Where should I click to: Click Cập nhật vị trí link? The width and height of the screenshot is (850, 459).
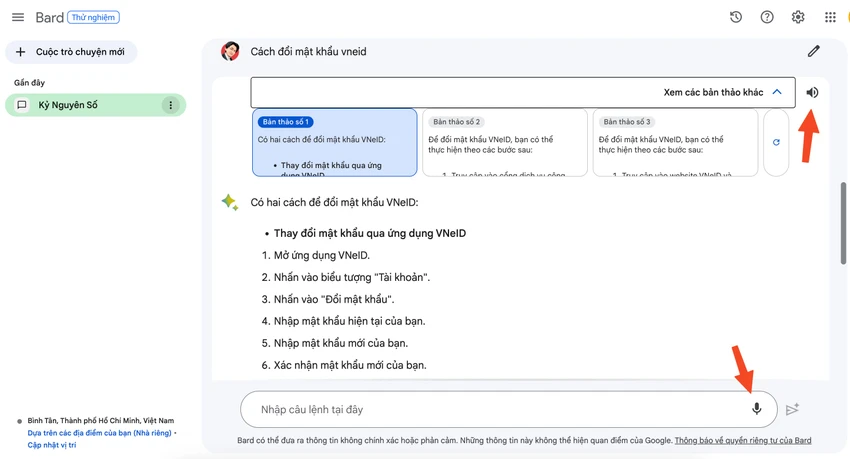(52, 445)
